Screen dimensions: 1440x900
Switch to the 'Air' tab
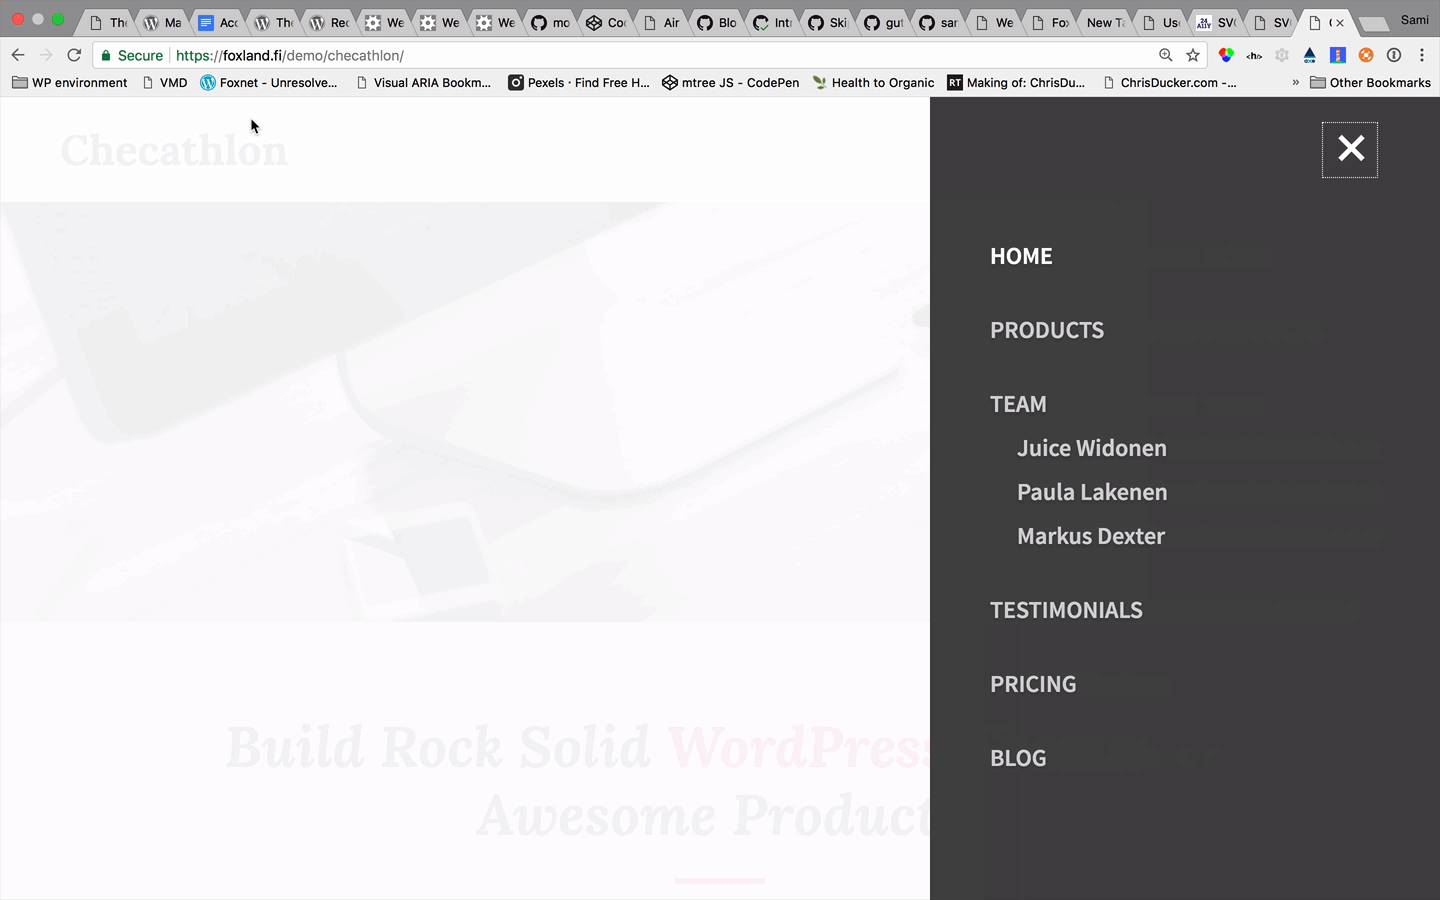tap(662, 22)
